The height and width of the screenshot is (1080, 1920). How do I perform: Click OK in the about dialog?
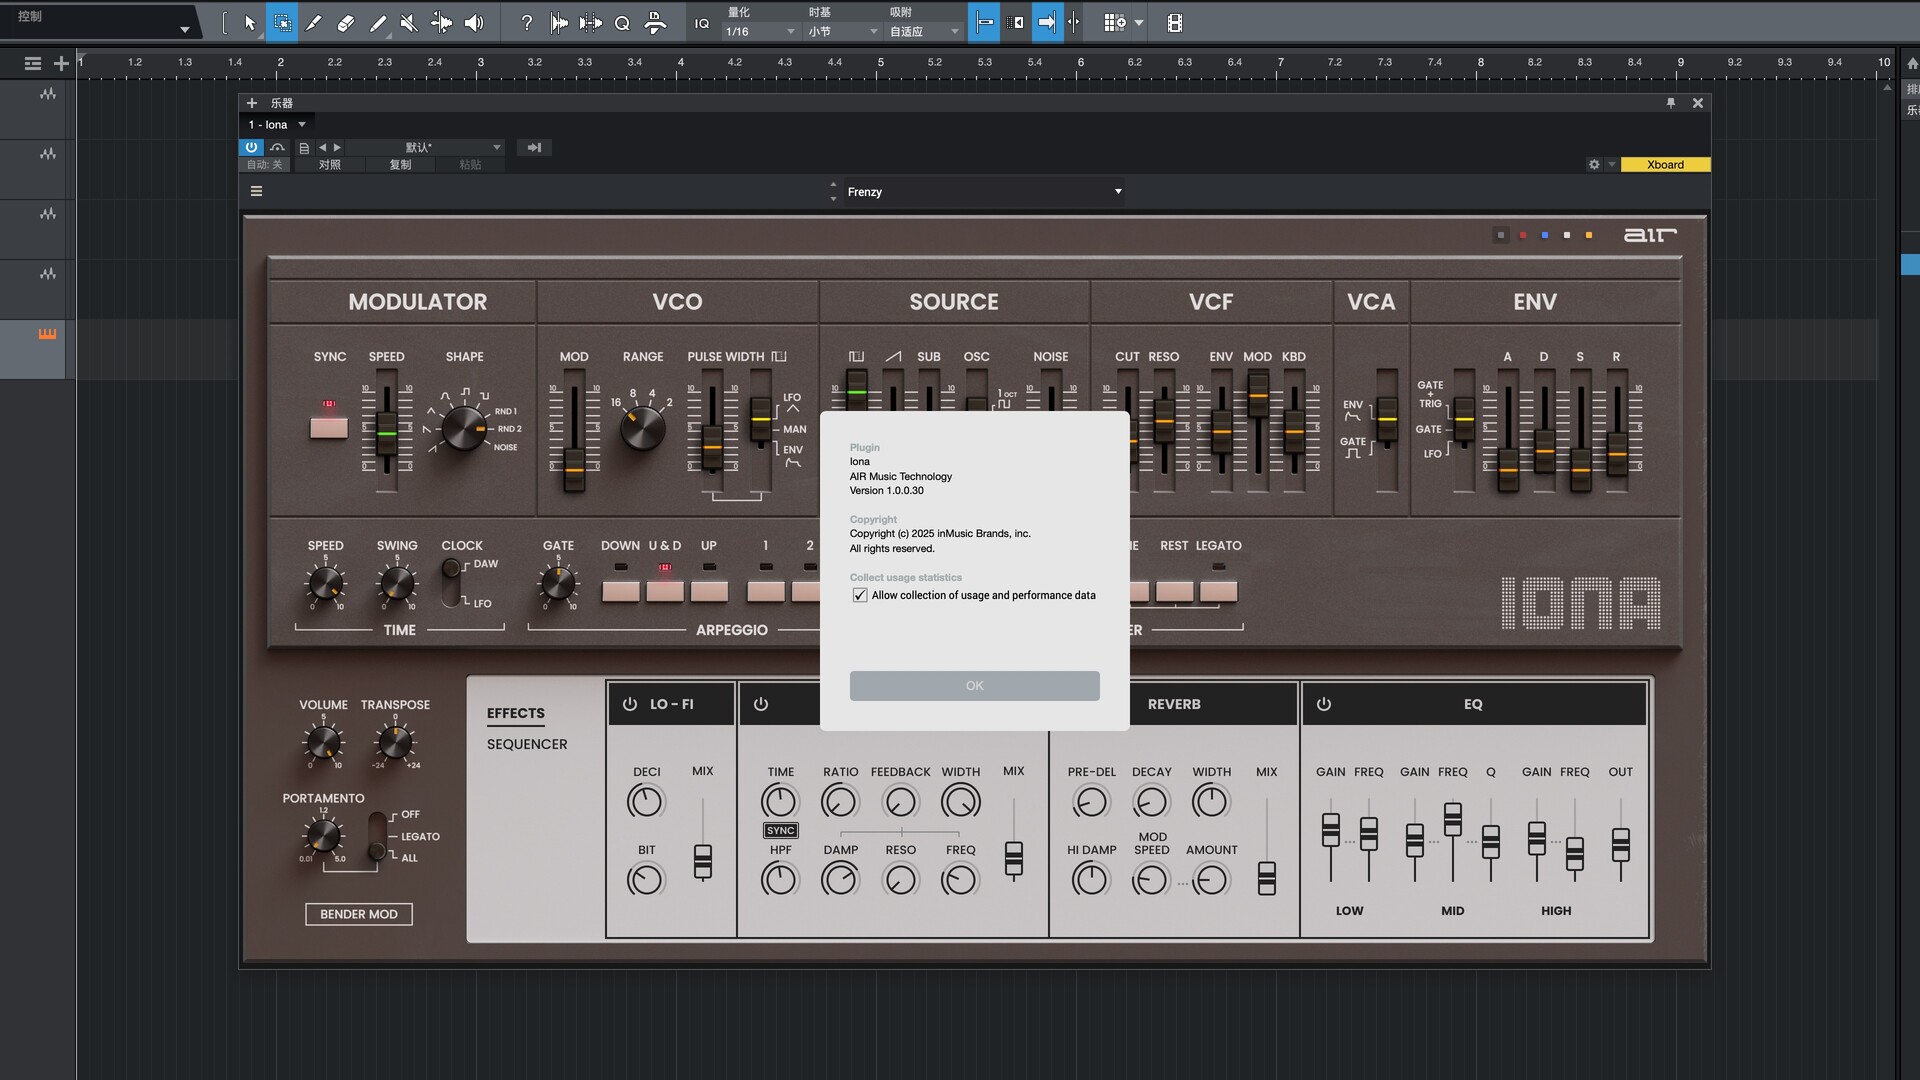(x=974, y=685)
